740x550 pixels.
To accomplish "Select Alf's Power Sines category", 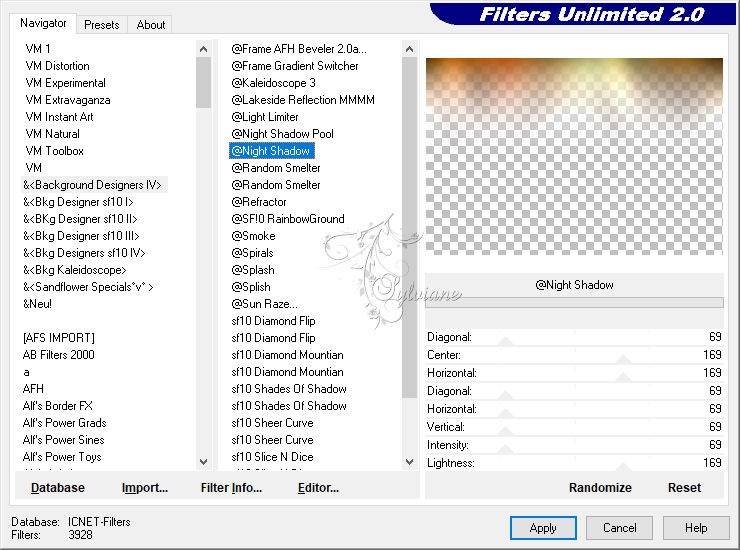I will pyautogui.click(x=64, y=440).
